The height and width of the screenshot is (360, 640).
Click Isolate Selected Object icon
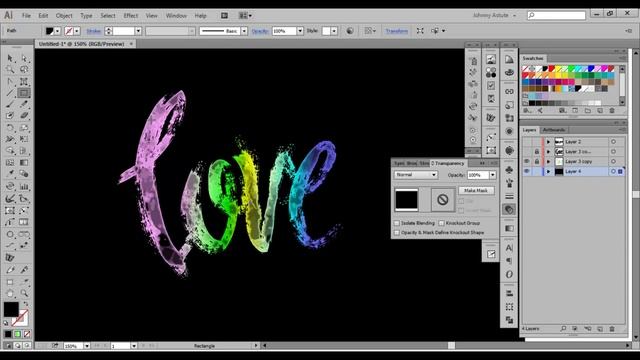[x=420, y=31]
